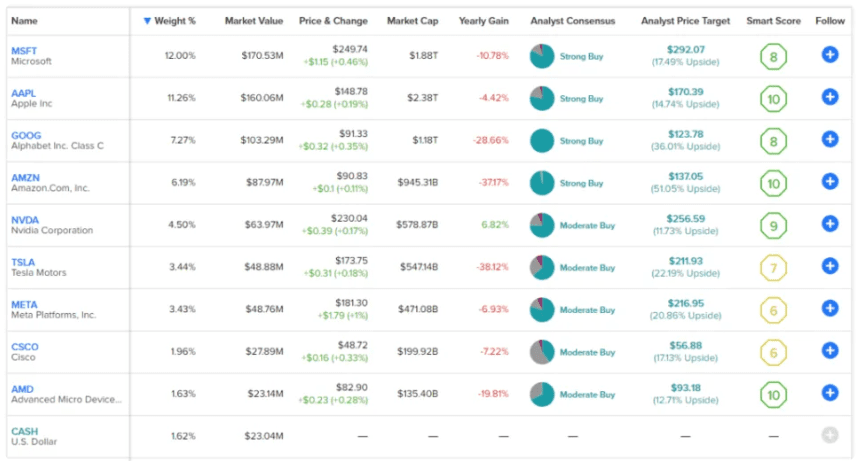Screen dimensions: 856x461
Task: Select the $23.04M cash market value
Action: click(x=264, y=436)
